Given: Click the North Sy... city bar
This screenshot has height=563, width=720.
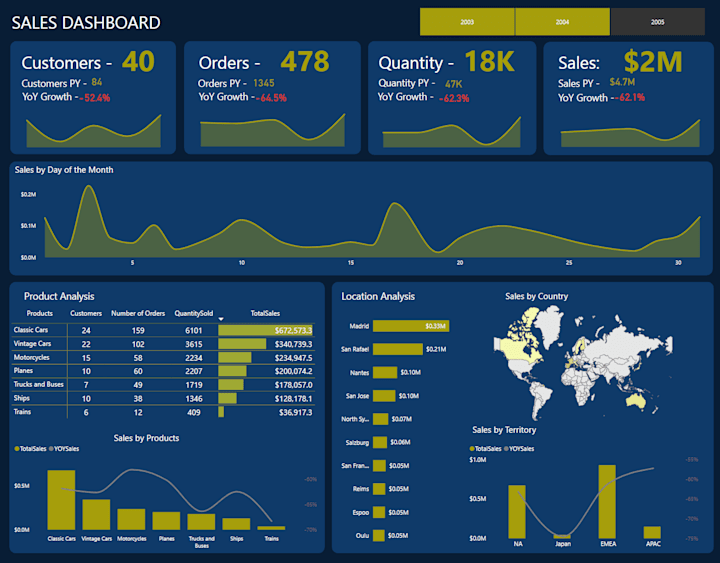Looking at the screenshot, I should 380,419.
